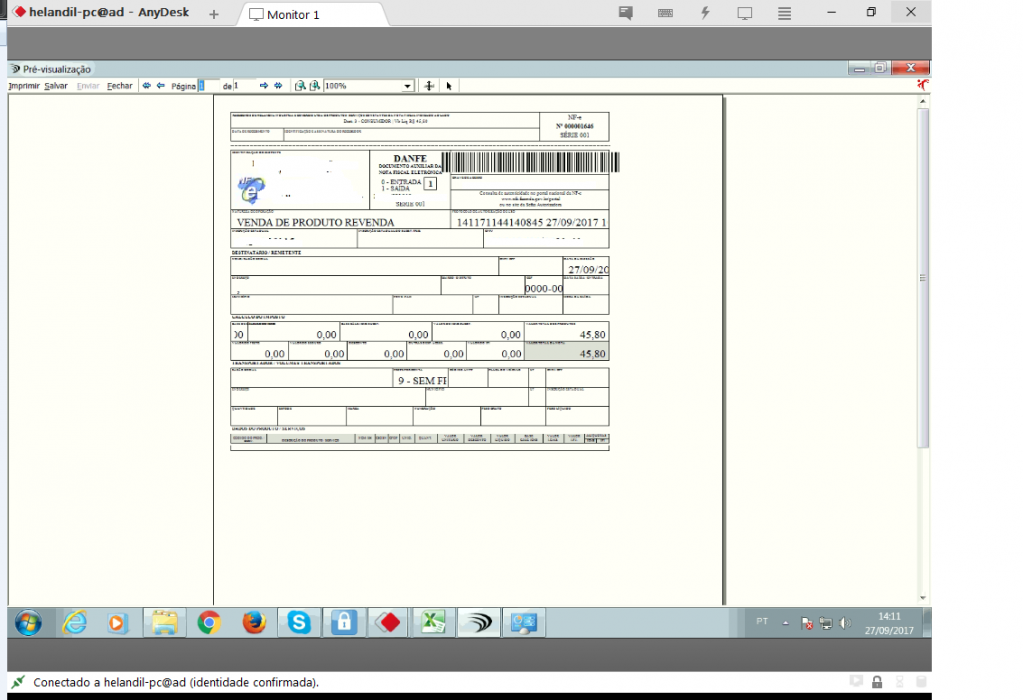
Task: Open Windows Media Player in taskbar
Action: point(117,623)
